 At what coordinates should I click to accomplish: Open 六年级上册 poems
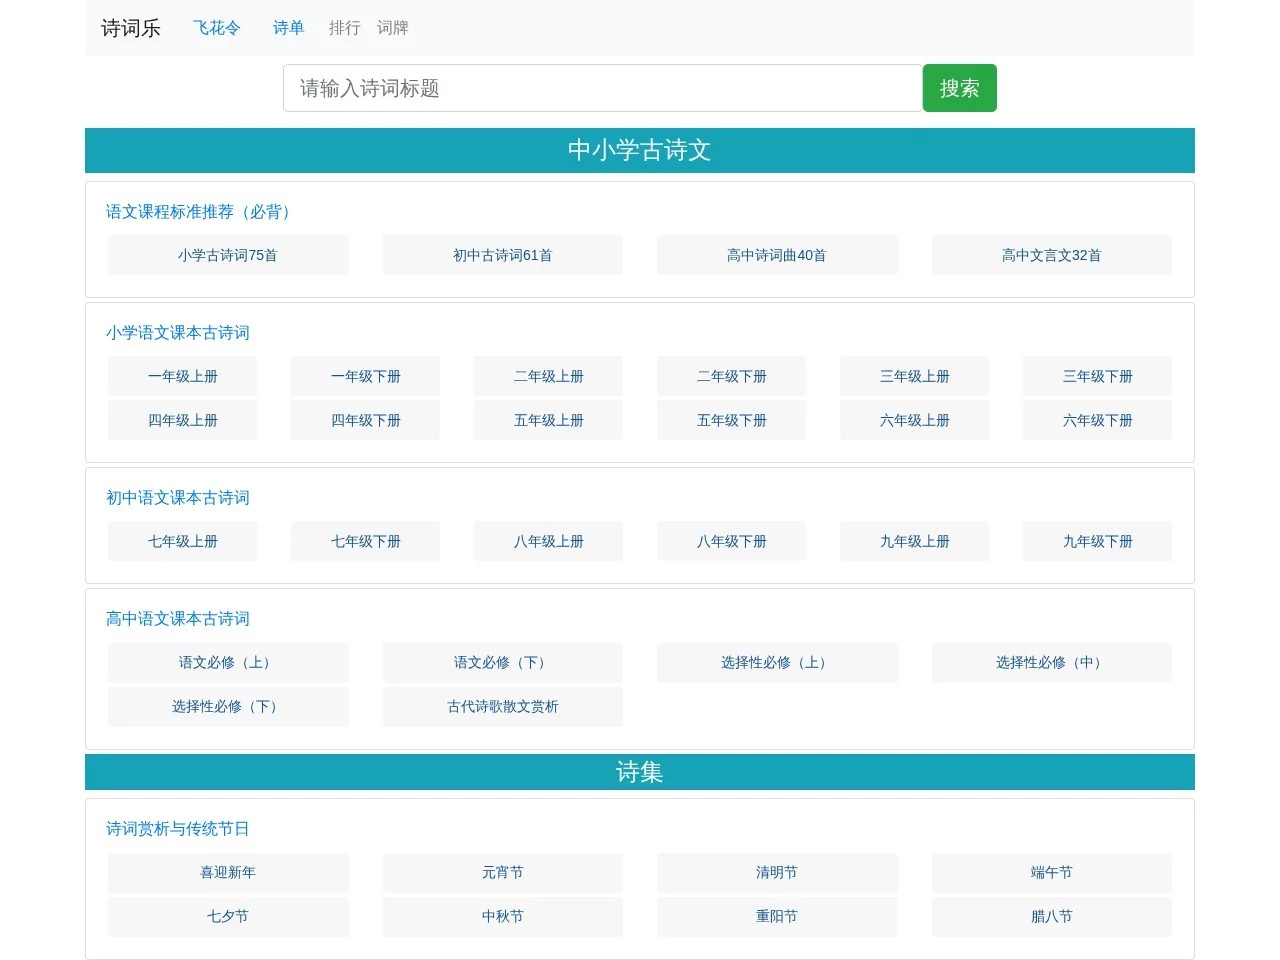click(x=914, y=420)
